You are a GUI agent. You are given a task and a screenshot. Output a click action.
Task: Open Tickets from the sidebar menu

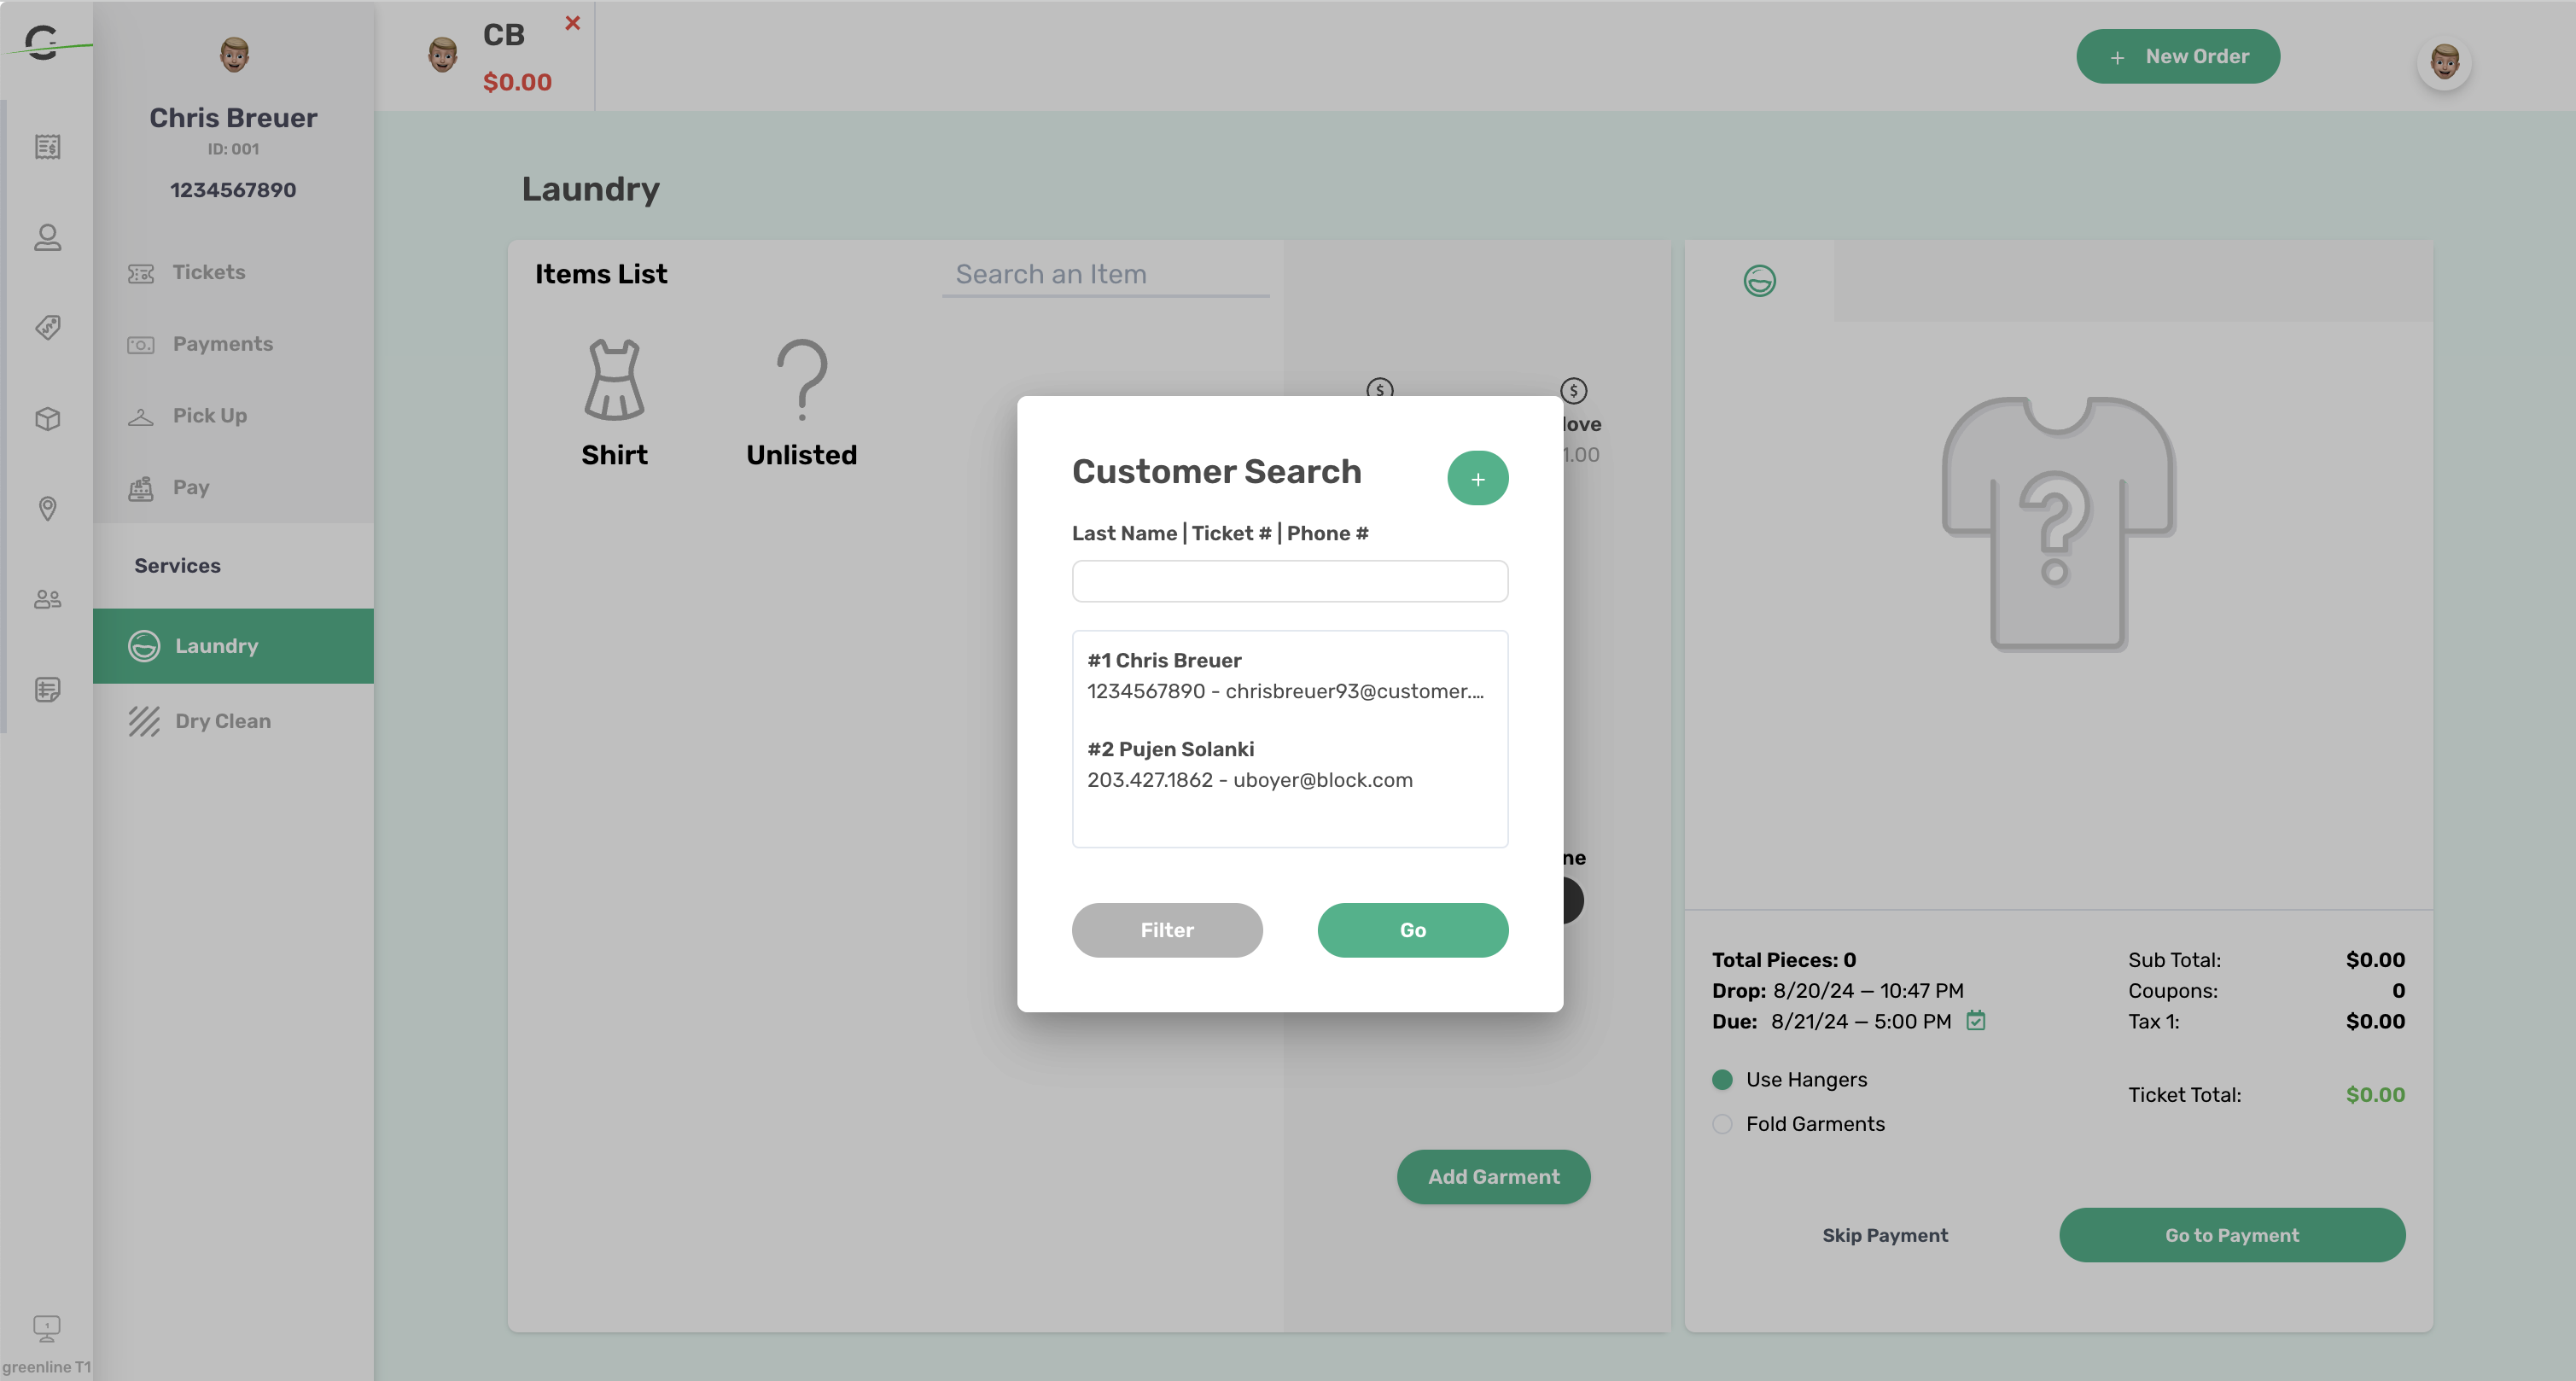click(x=207, y=271)
